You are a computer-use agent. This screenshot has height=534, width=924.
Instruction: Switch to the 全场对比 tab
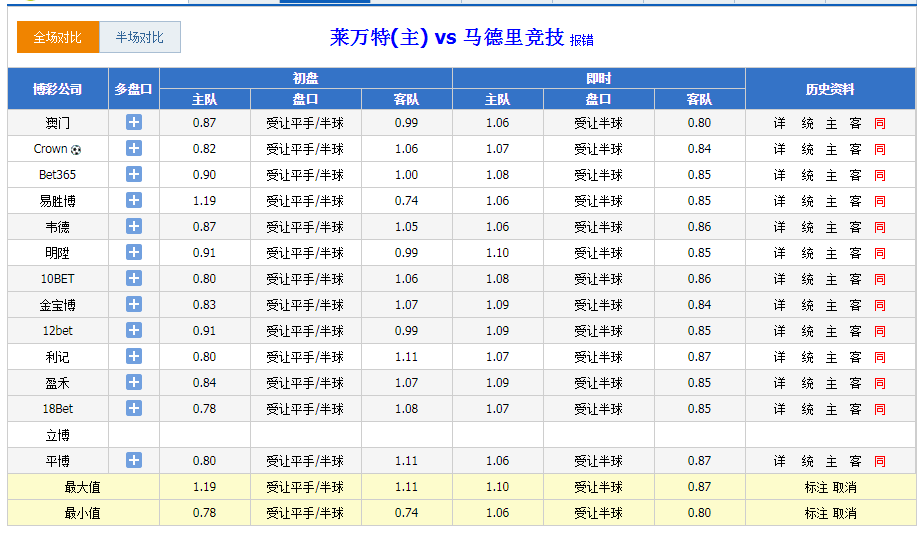(x=58, y=37)
